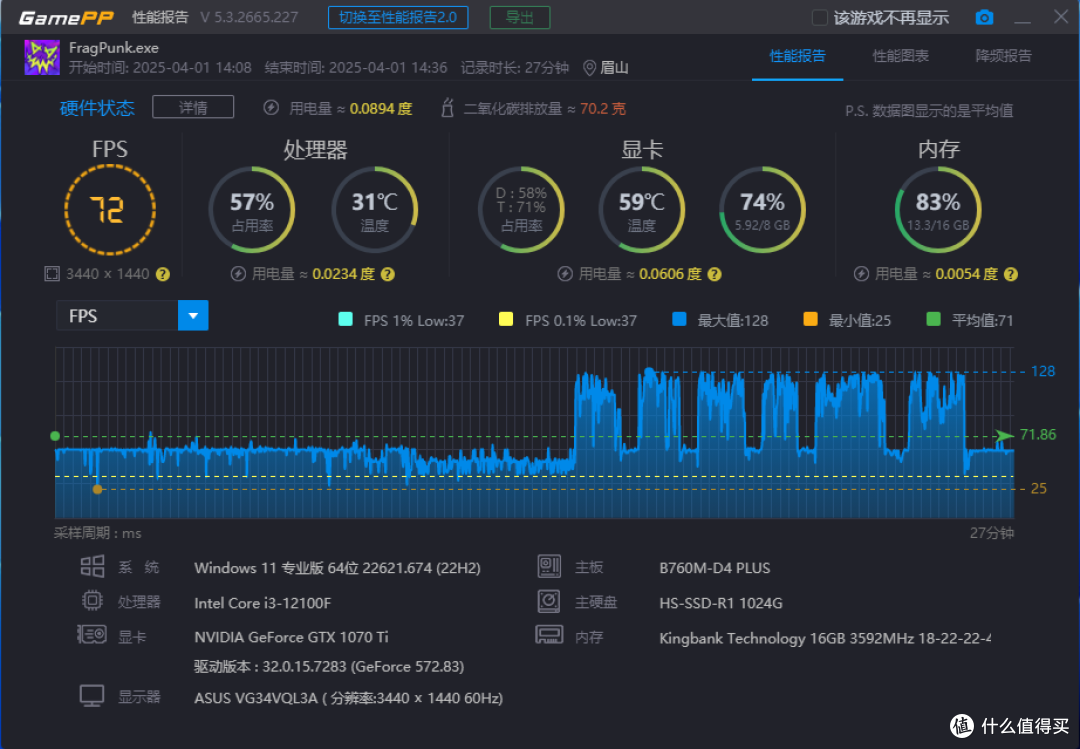Click the GPU 59℃ temperature gauge
1080x749 pixels.
click(642, 209)
